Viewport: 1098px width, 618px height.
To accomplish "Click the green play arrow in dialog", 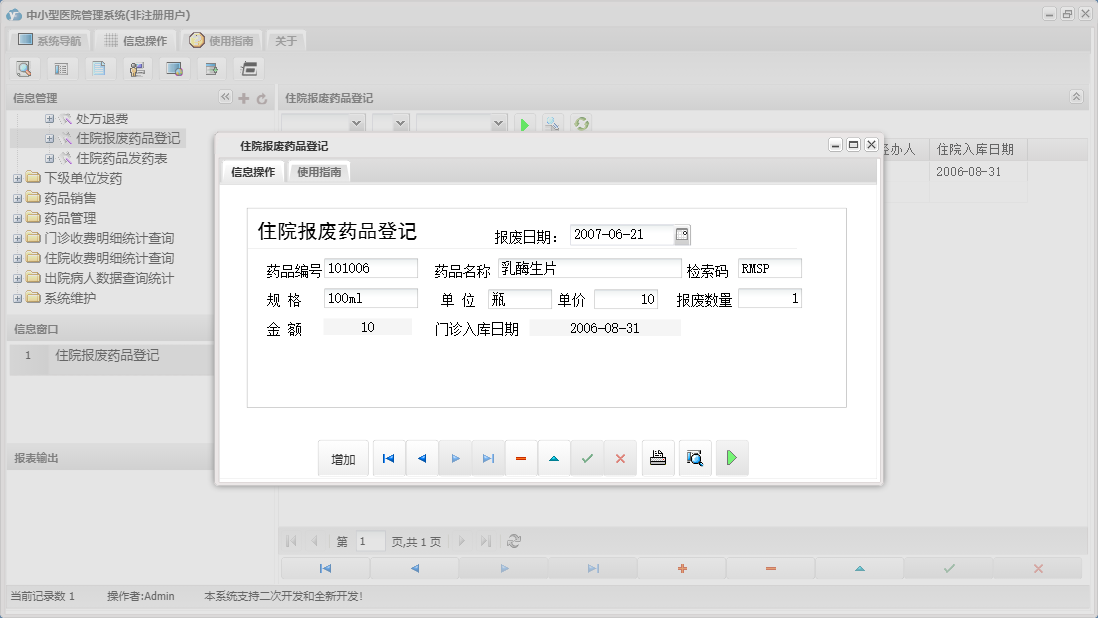I will click(732, 458).
